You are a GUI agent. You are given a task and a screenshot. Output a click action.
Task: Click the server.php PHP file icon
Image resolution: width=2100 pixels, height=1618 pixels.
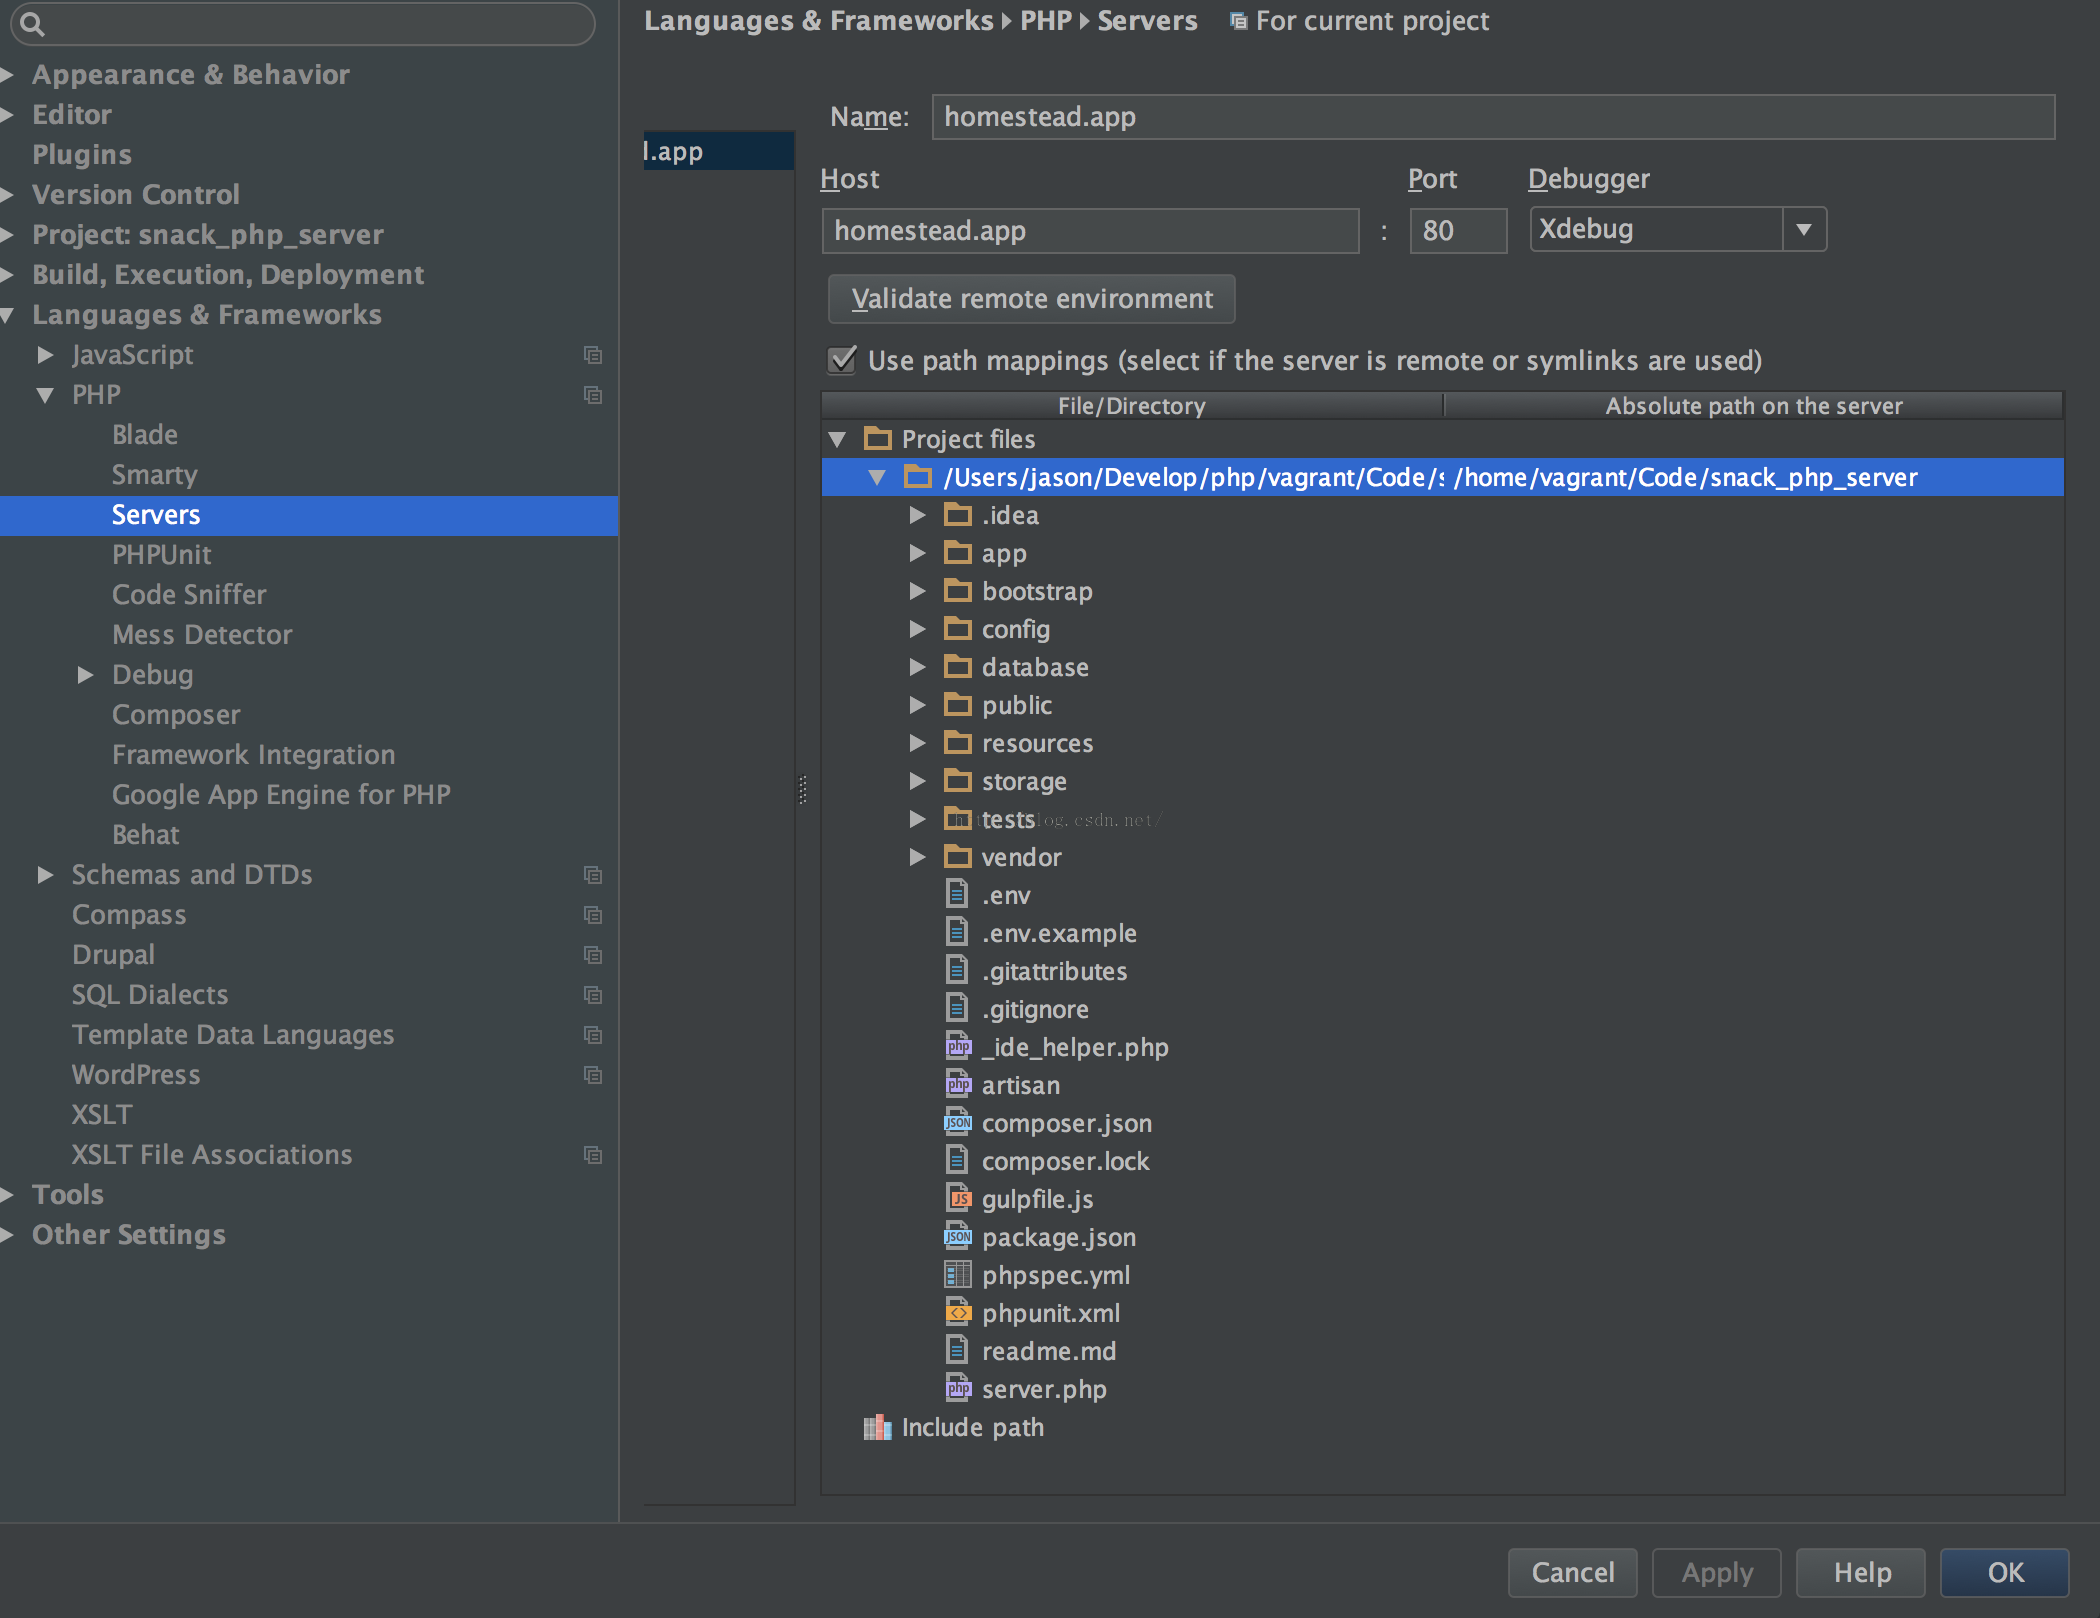point(958,1388)
